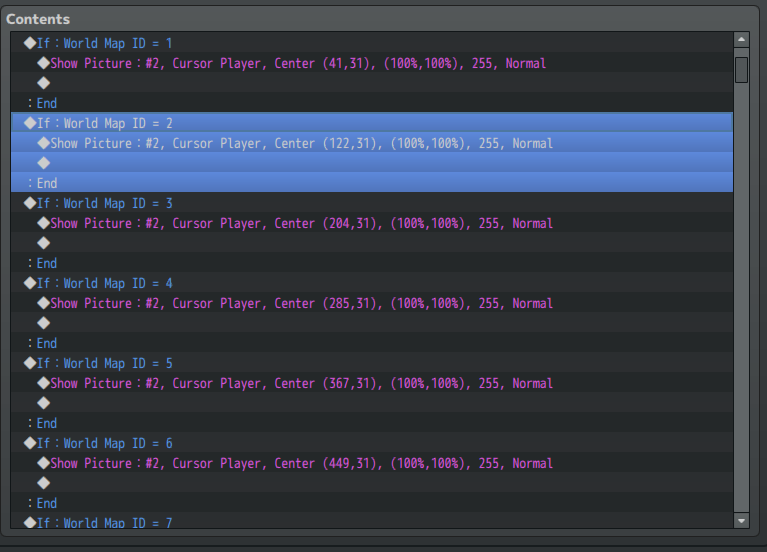Click the diamond marker before World Map ID = 5

[x=30, y=363]
